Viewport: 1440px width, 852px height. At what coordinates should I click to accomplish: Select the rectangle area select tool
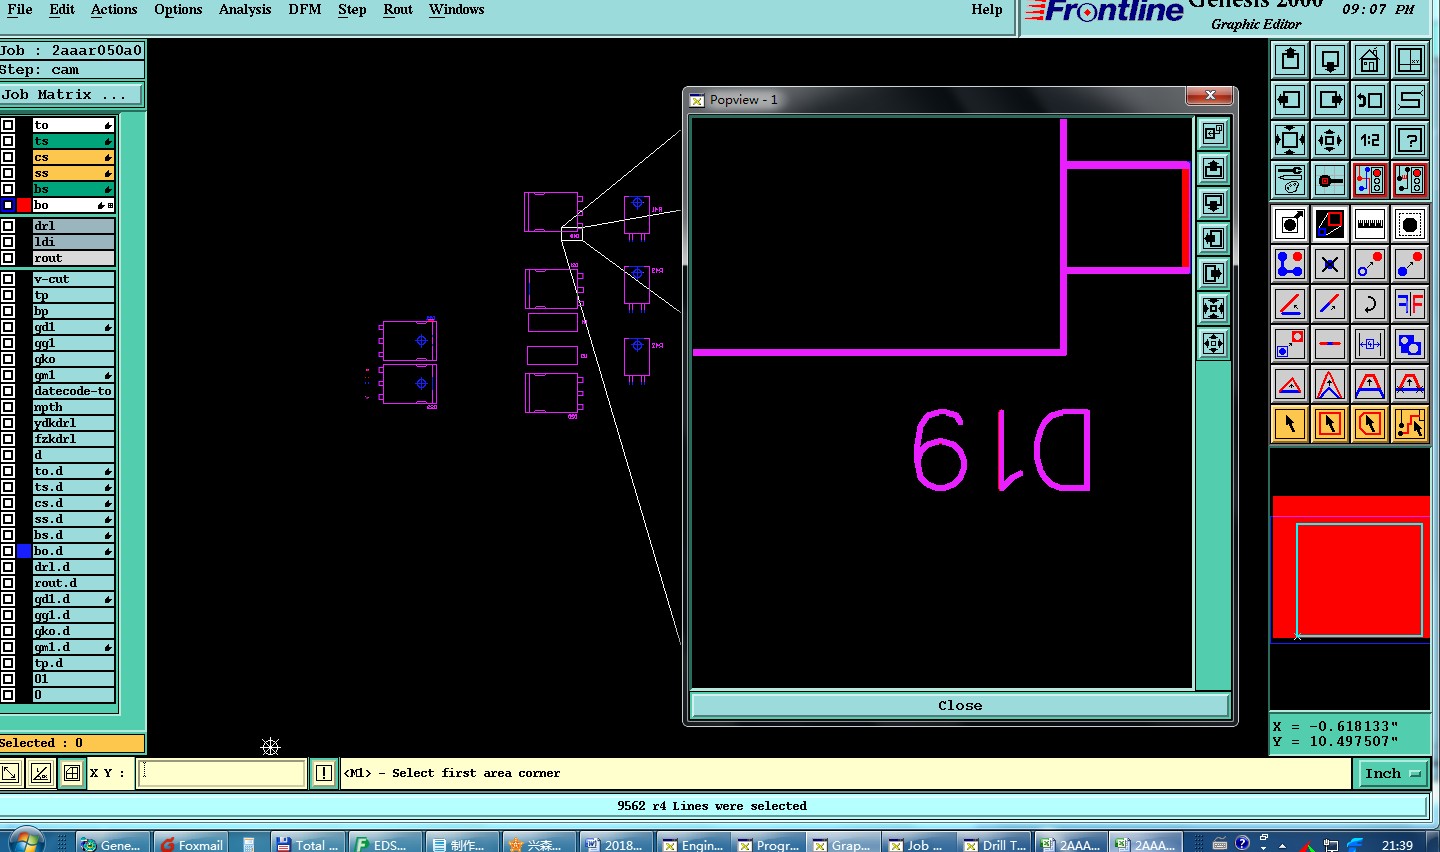pos(1330,424)
